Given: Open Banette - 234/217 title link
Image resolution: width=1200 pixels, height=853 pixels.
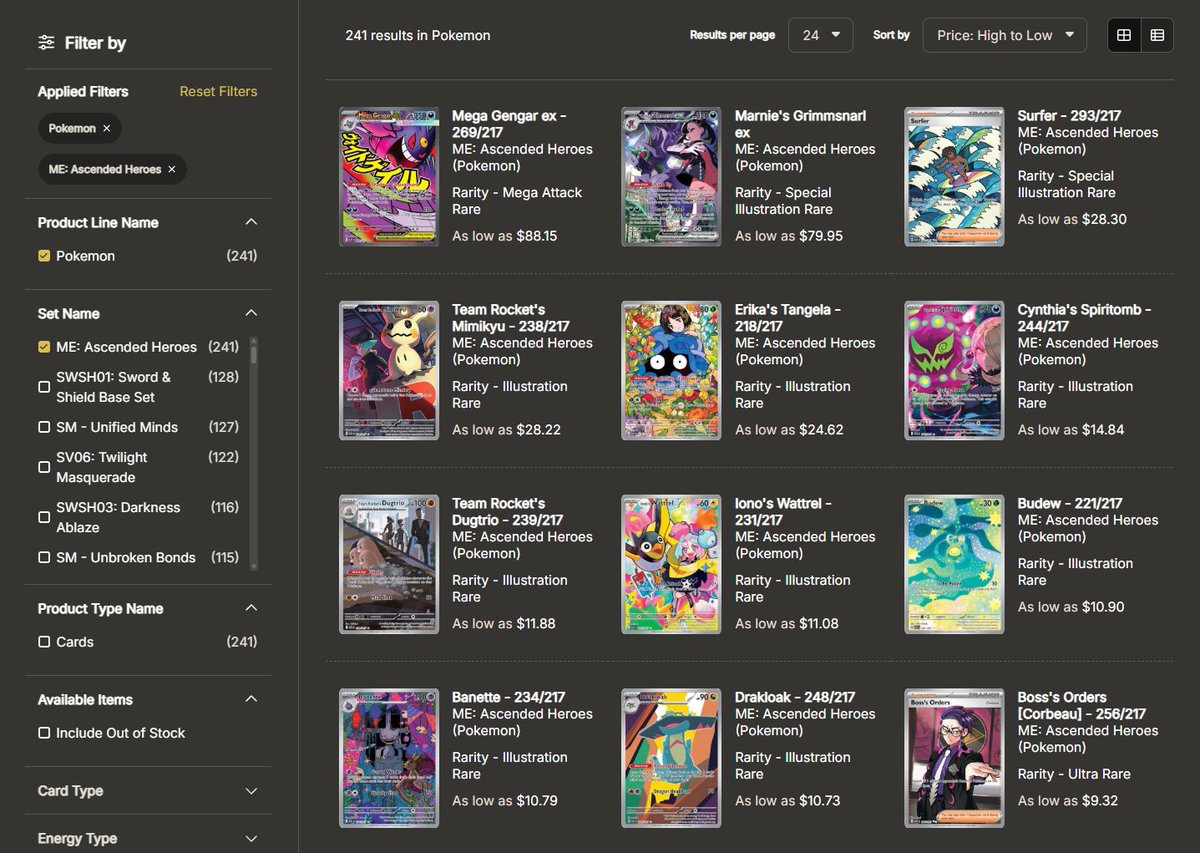Looking at the screenshot, I should pos(509,697).
